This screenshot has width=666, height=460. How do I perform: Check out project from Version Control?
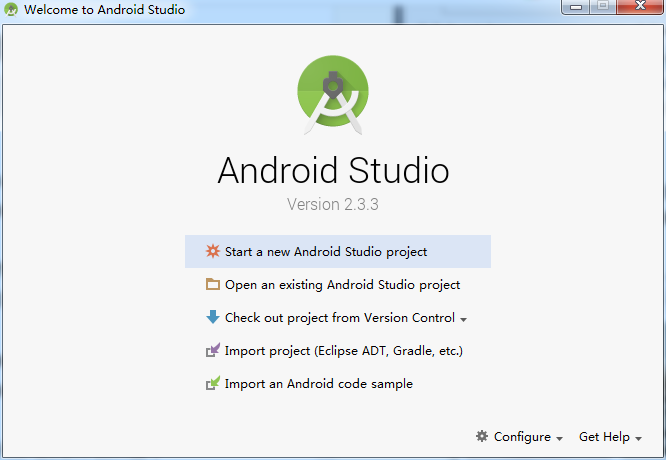(x=338, y=318)
